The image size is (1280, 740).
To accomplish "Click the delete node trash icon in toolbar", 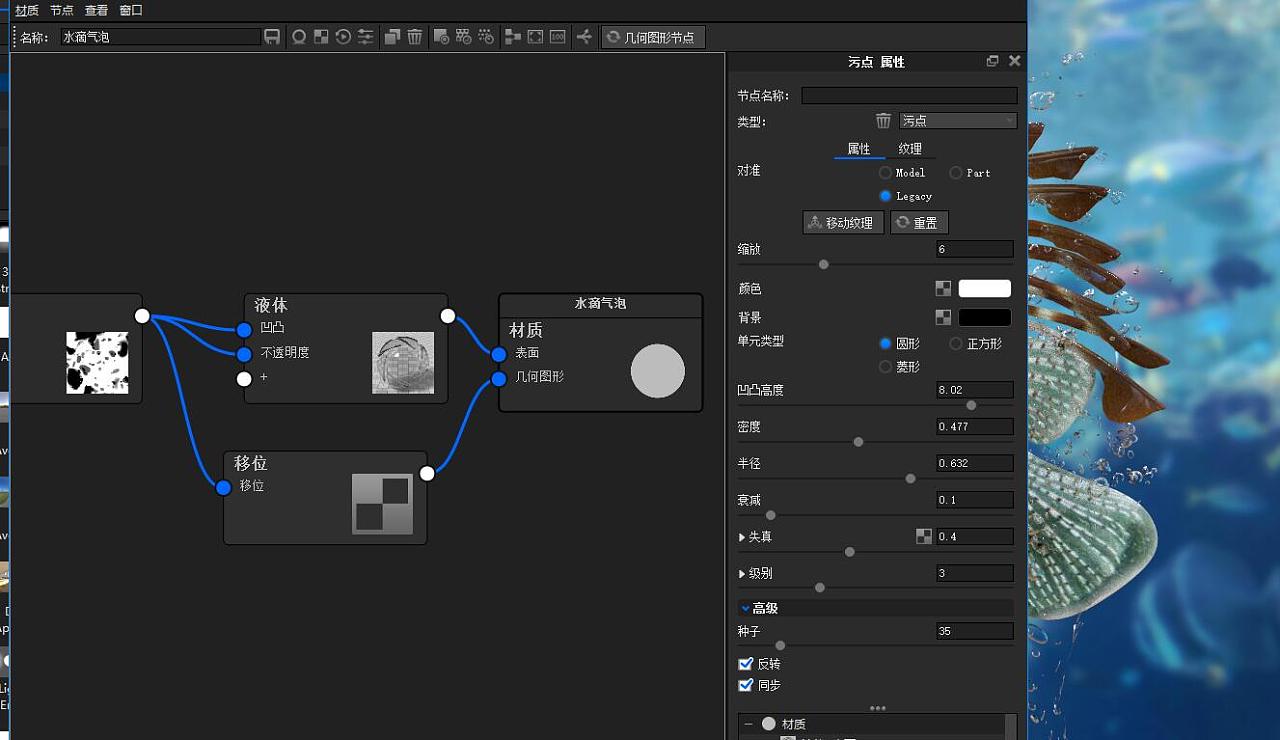I will click(x=417, y=37).
